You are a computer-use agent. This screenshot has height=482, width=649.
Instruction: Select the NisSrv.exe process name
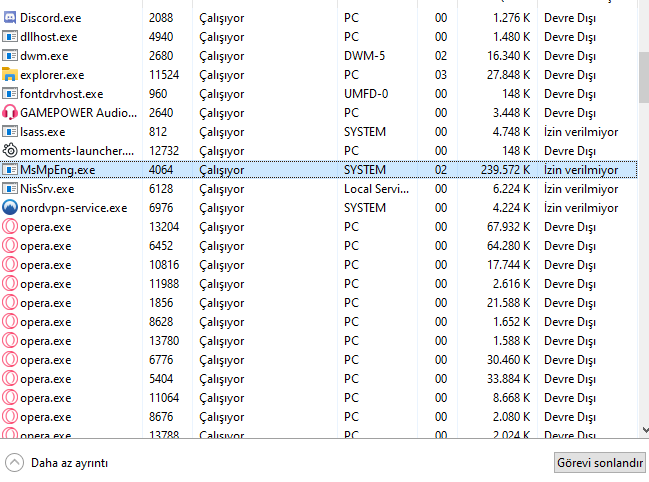[47, 189]
